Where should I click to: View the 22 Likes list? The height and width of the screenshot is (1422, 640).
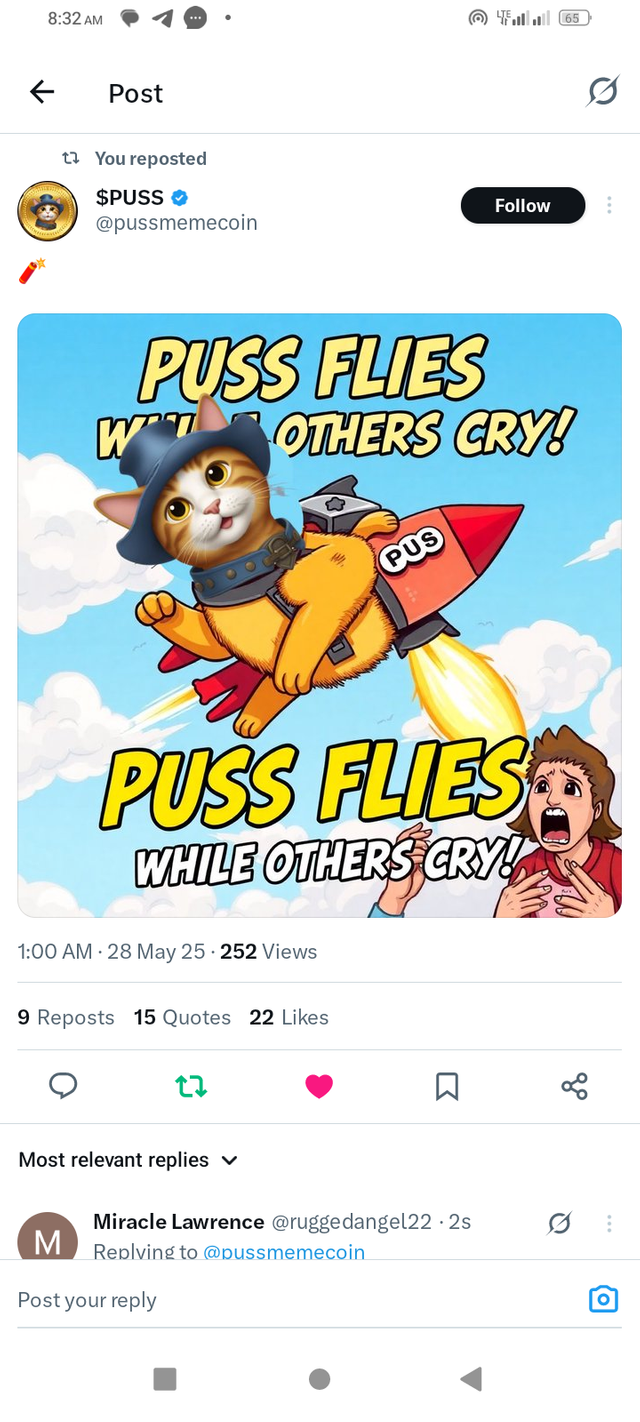289,1017
